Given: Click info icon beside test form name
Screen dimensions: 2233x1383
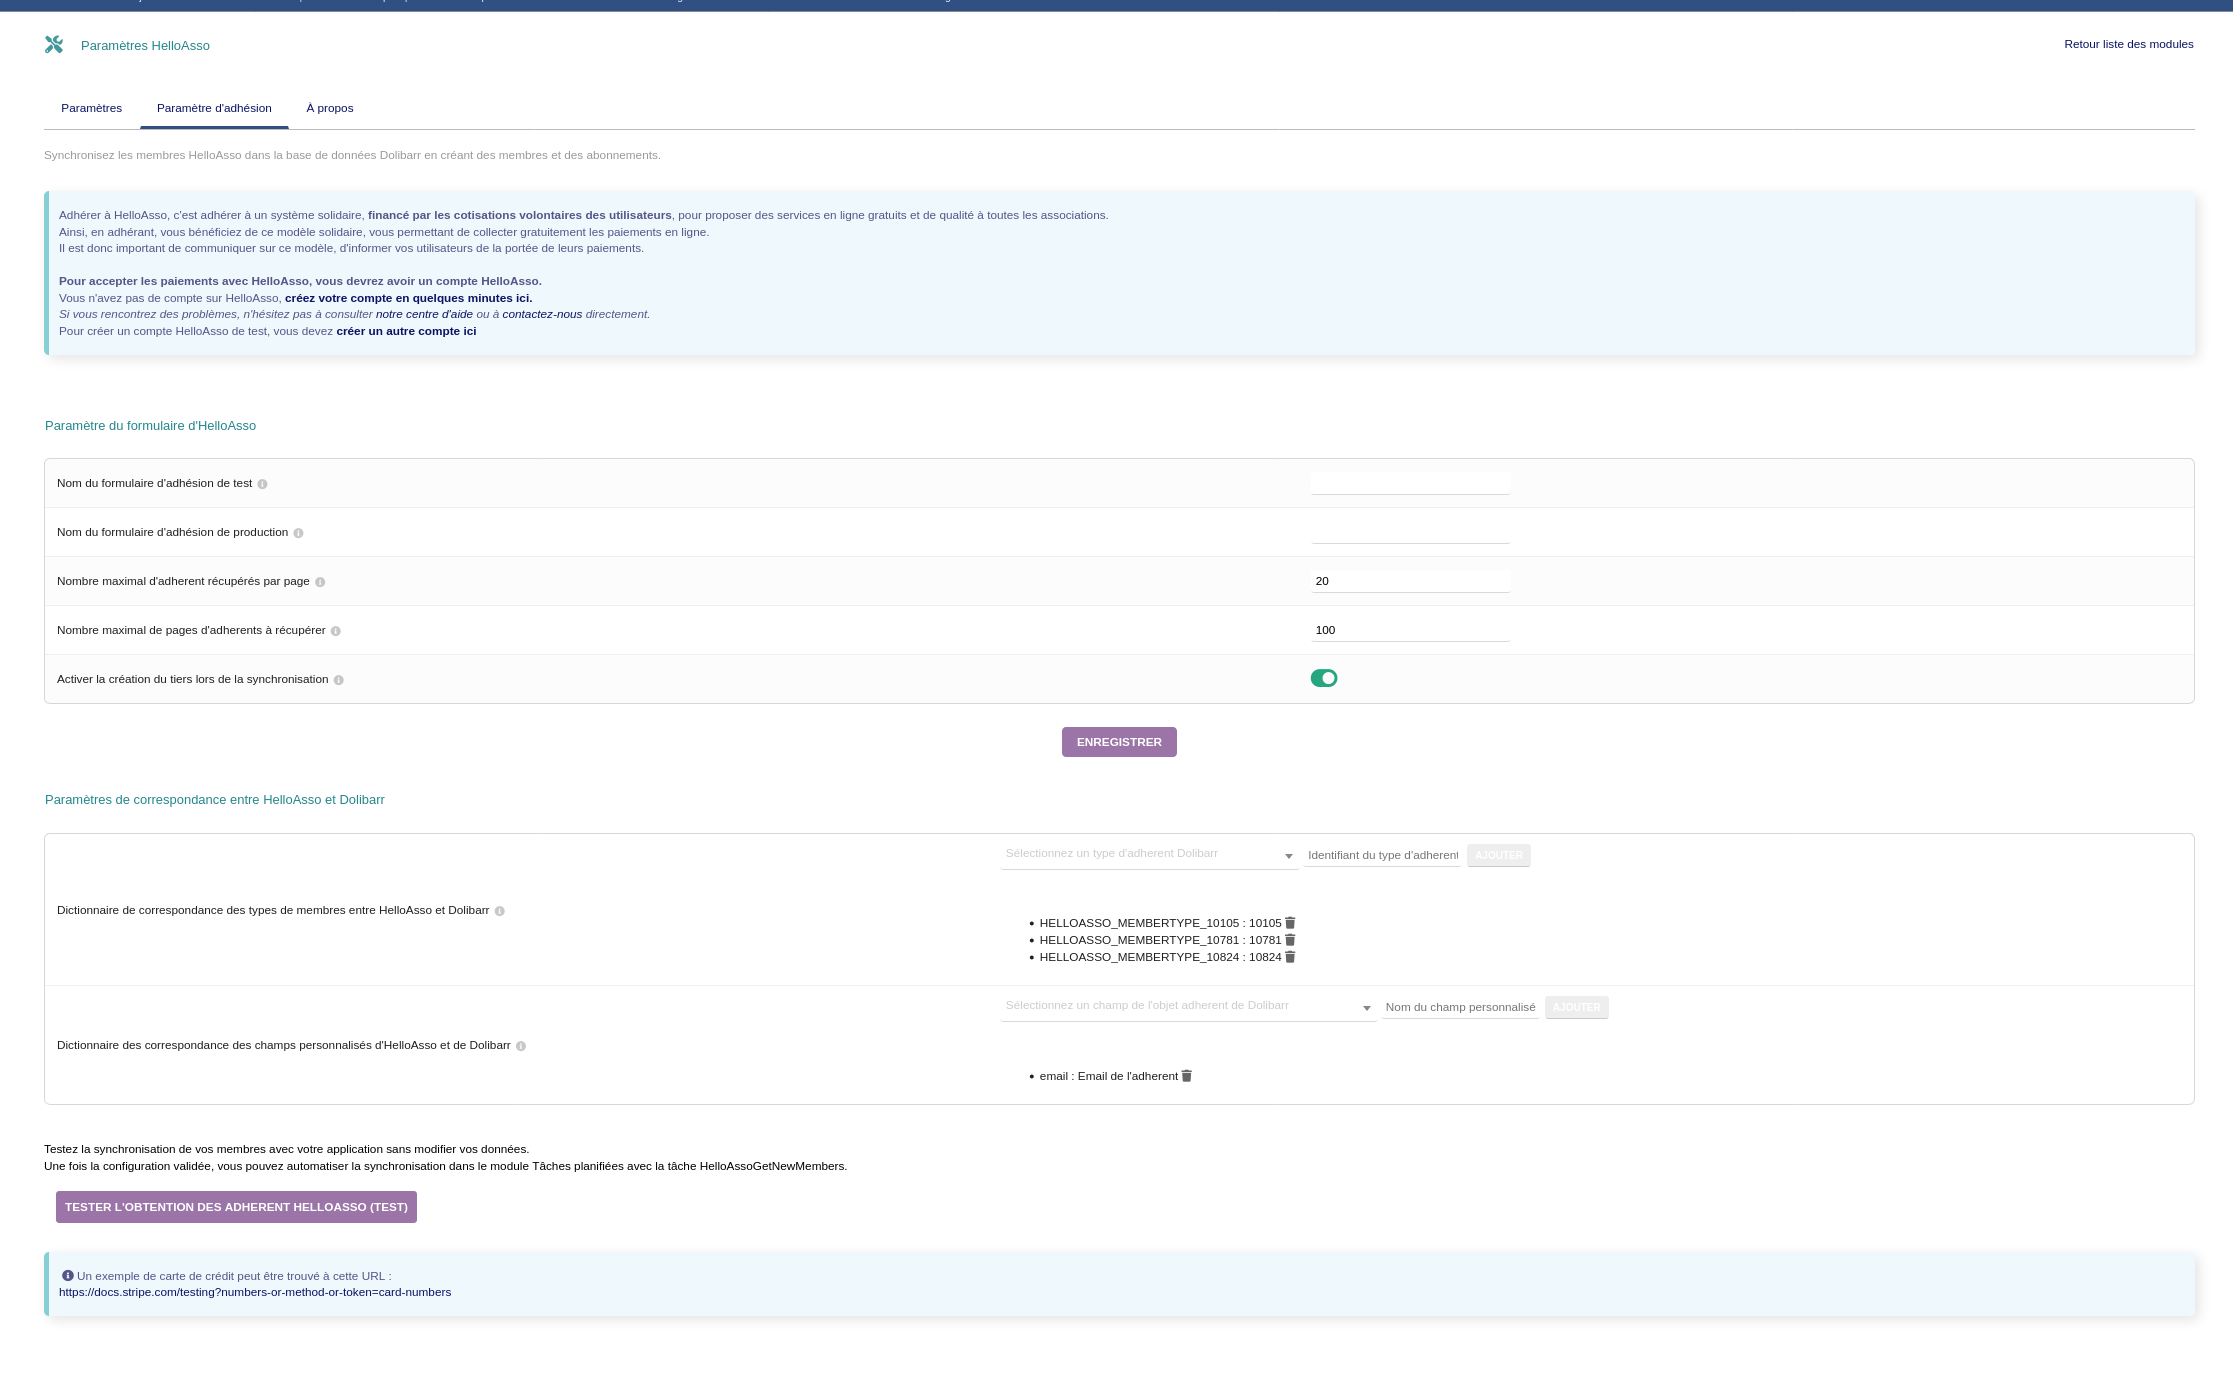Looking at the screenshot, I should (262, 484).
